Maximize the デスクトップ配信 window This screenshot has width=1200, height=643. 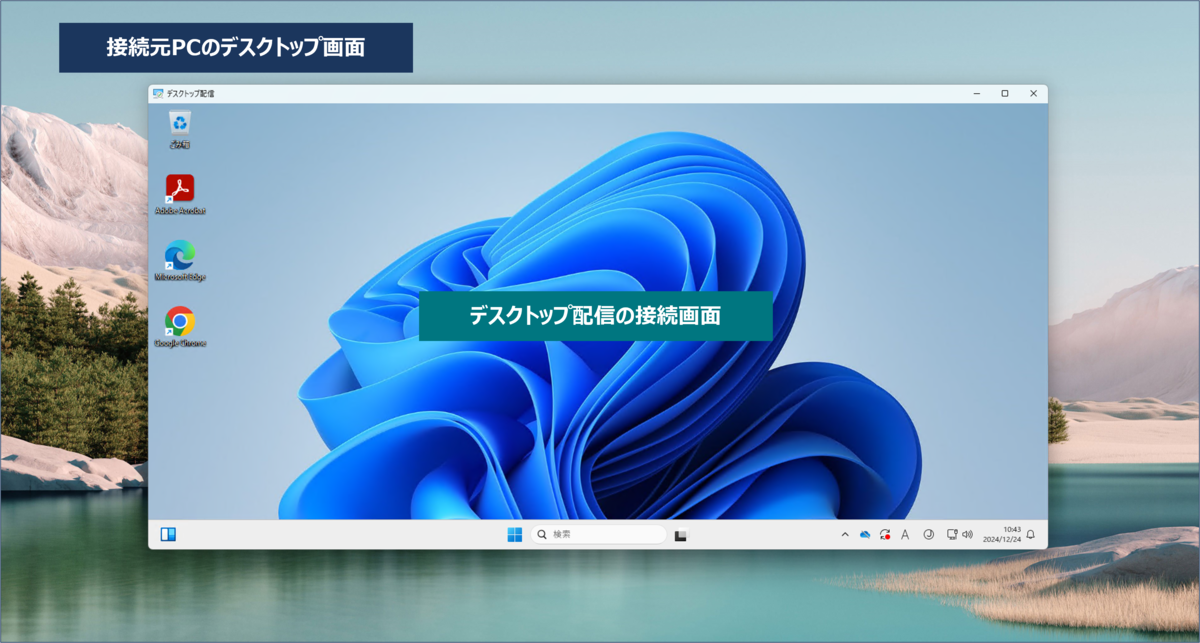(x=1005, y=93)
